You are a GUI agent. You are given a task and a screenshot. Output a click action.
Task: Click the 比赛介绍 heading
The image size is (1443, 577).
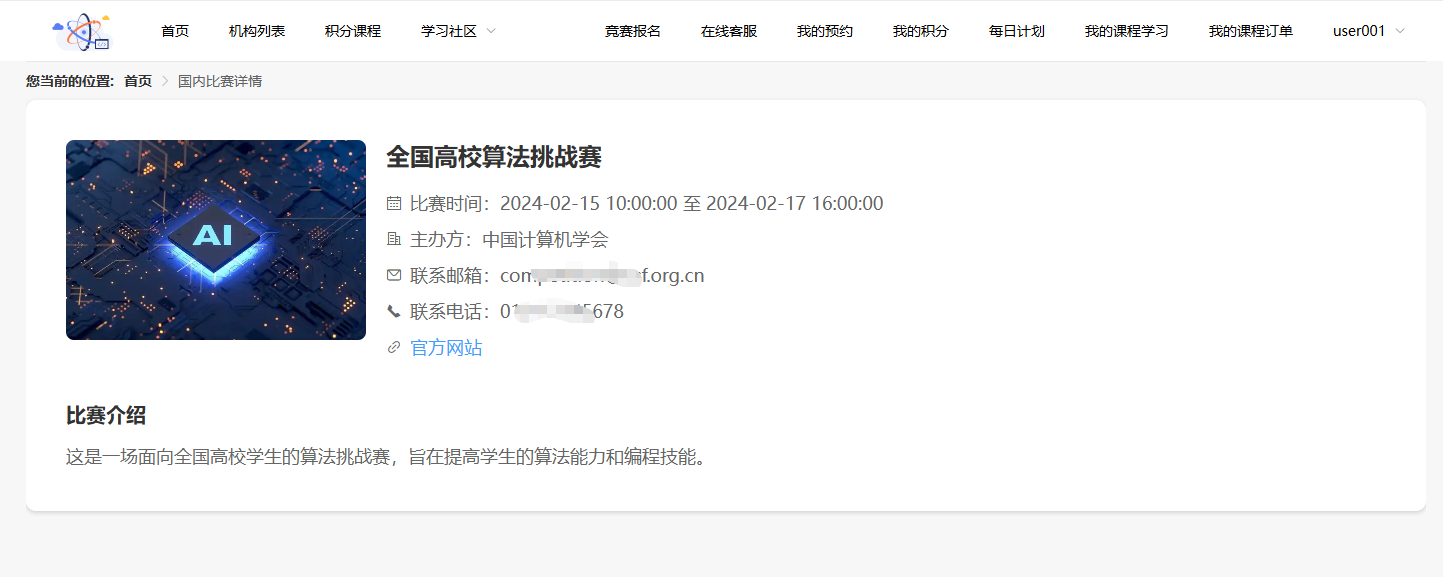click(106, 415)
